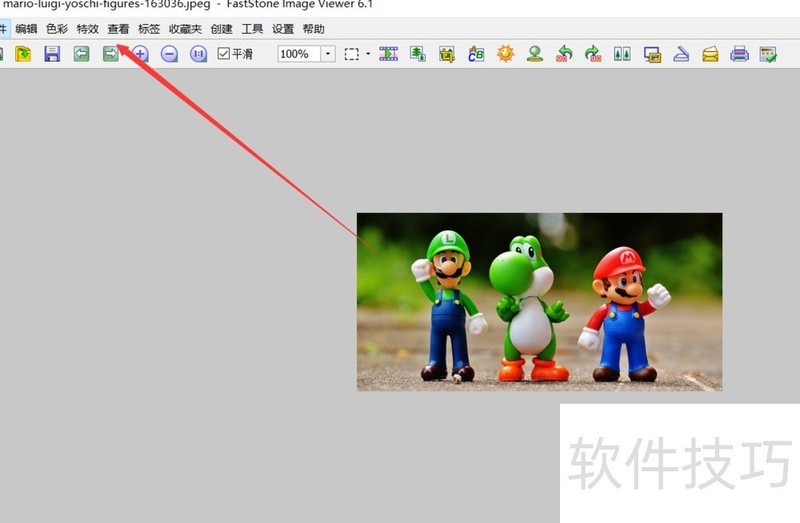This screenshot has width=800, height=523.
Task: Open the settings checklist icon
Action: click(768, 54)
